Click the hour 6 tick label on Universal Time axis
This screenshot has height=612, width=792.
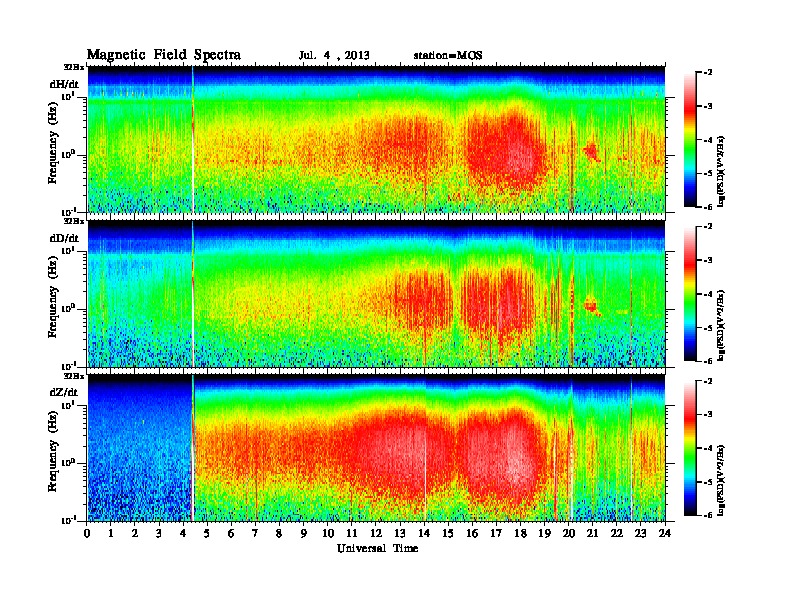232,533
